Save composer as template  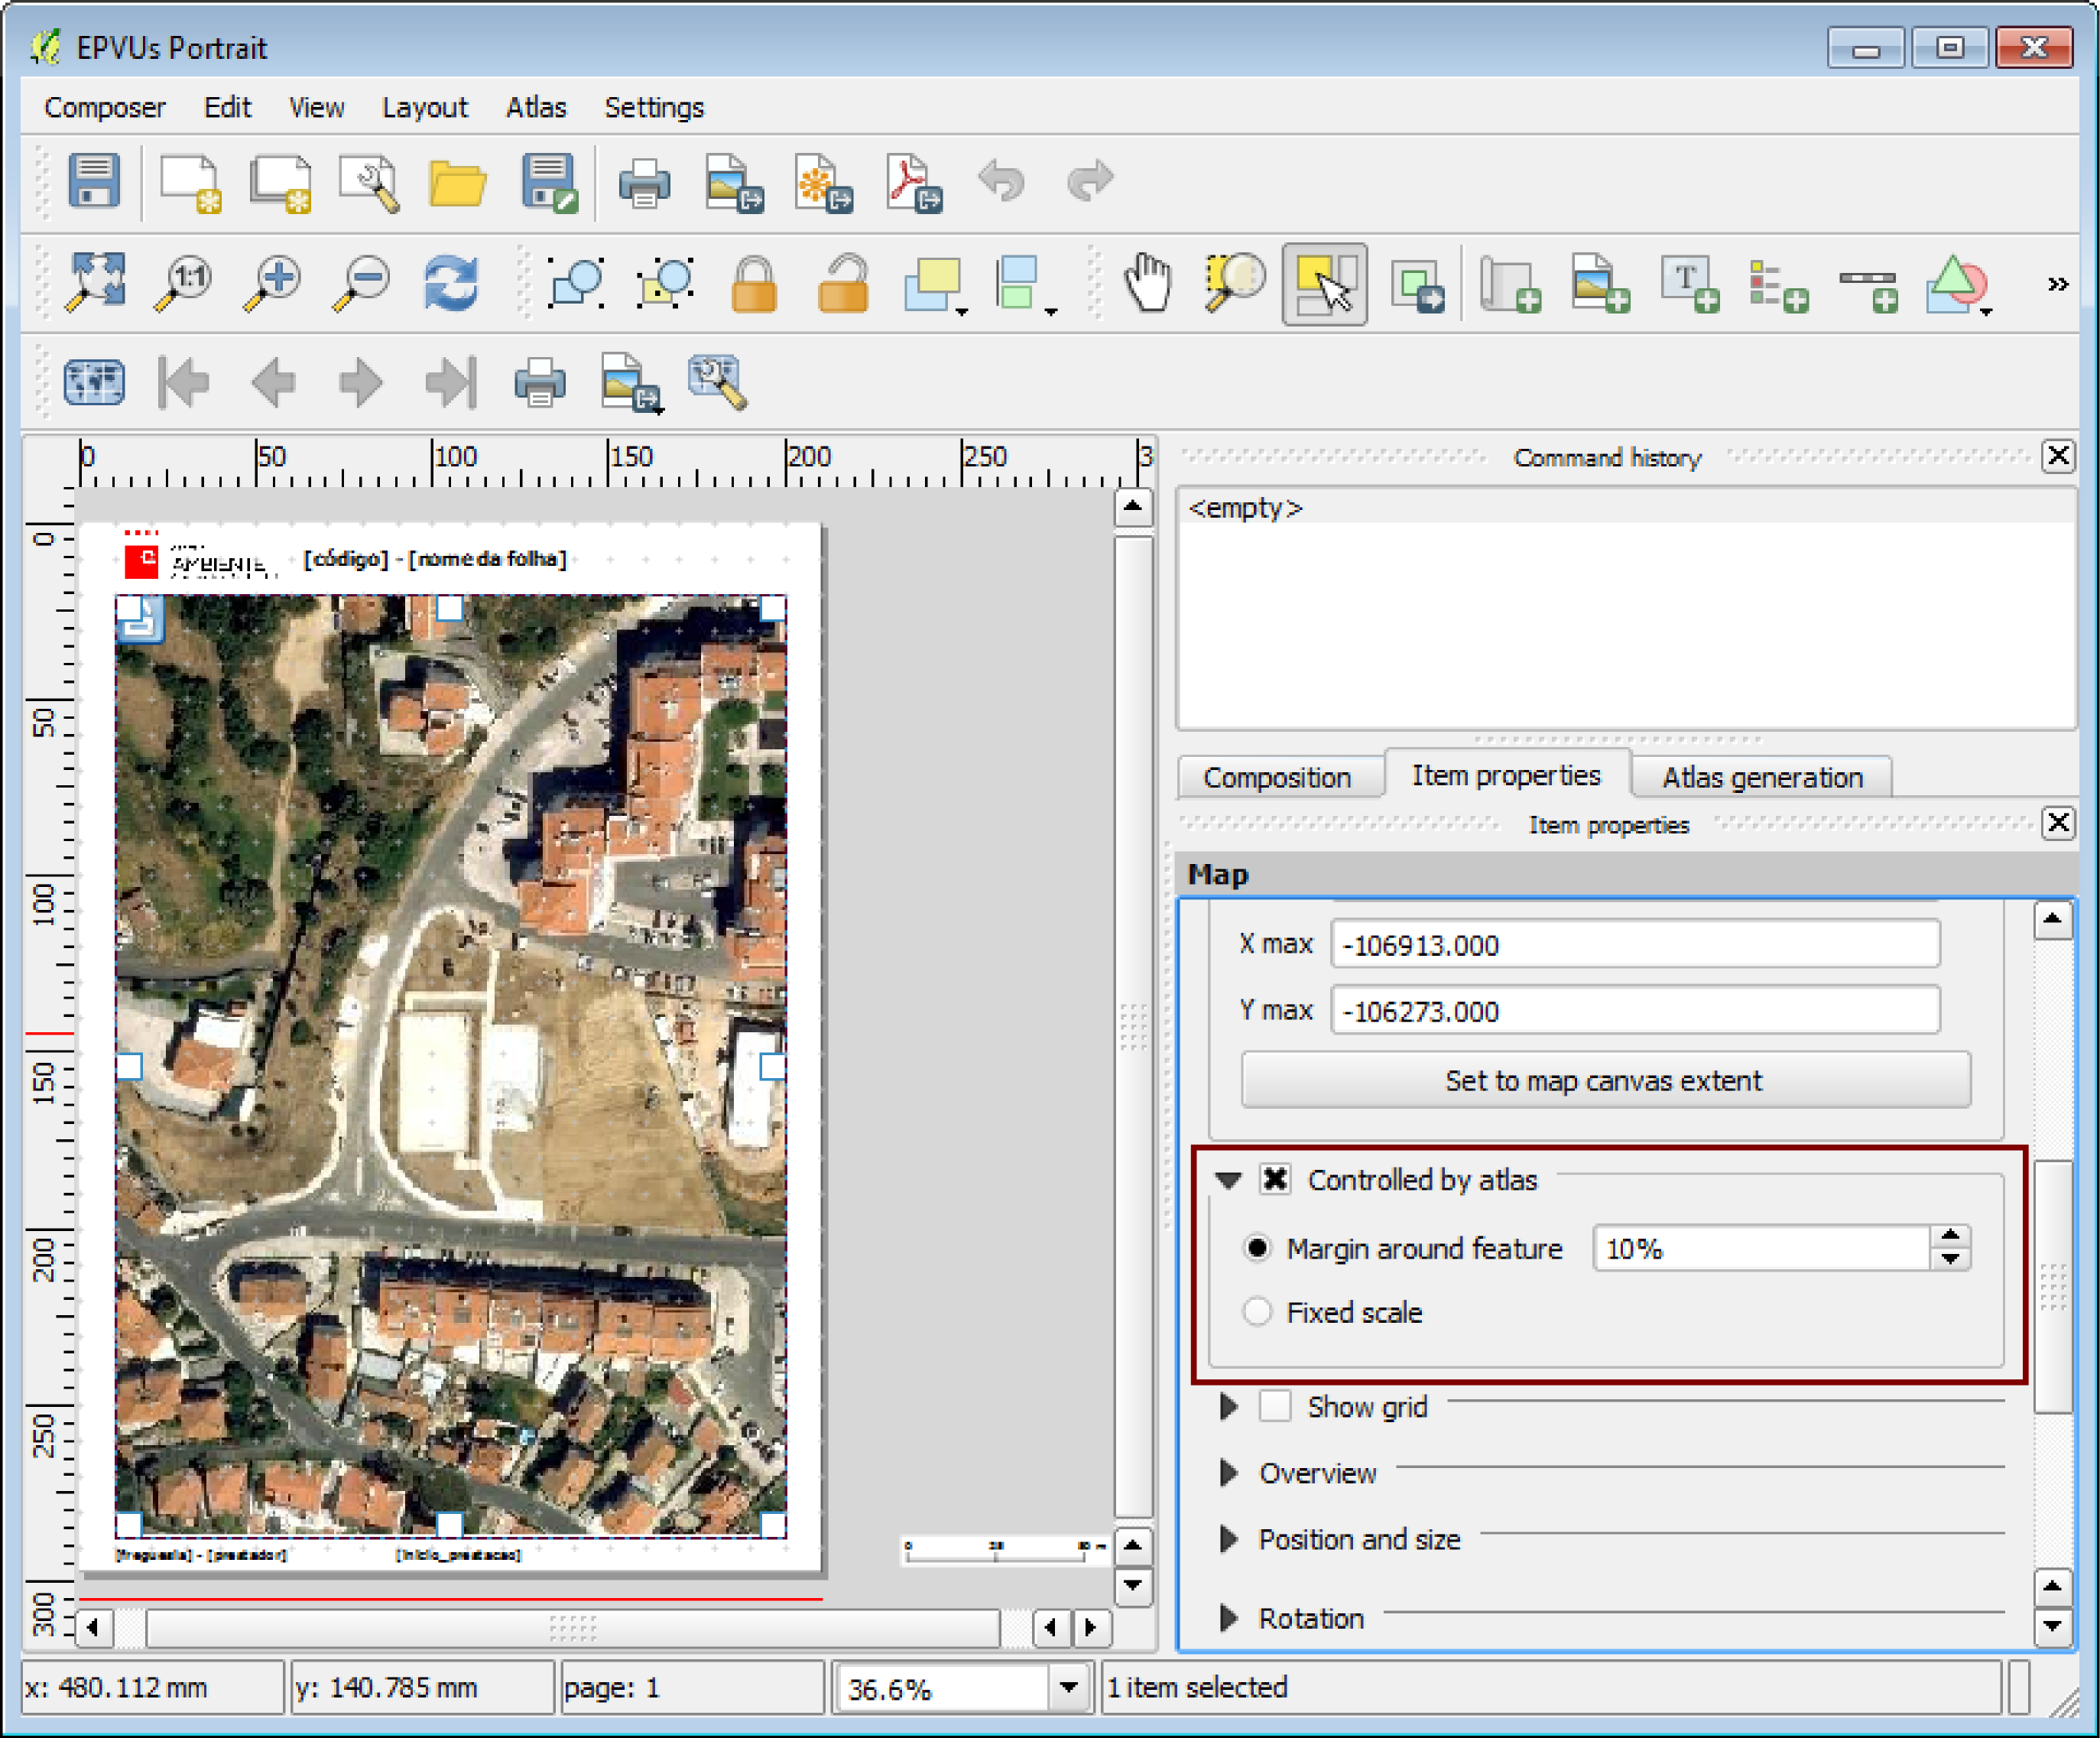(548, 181)
